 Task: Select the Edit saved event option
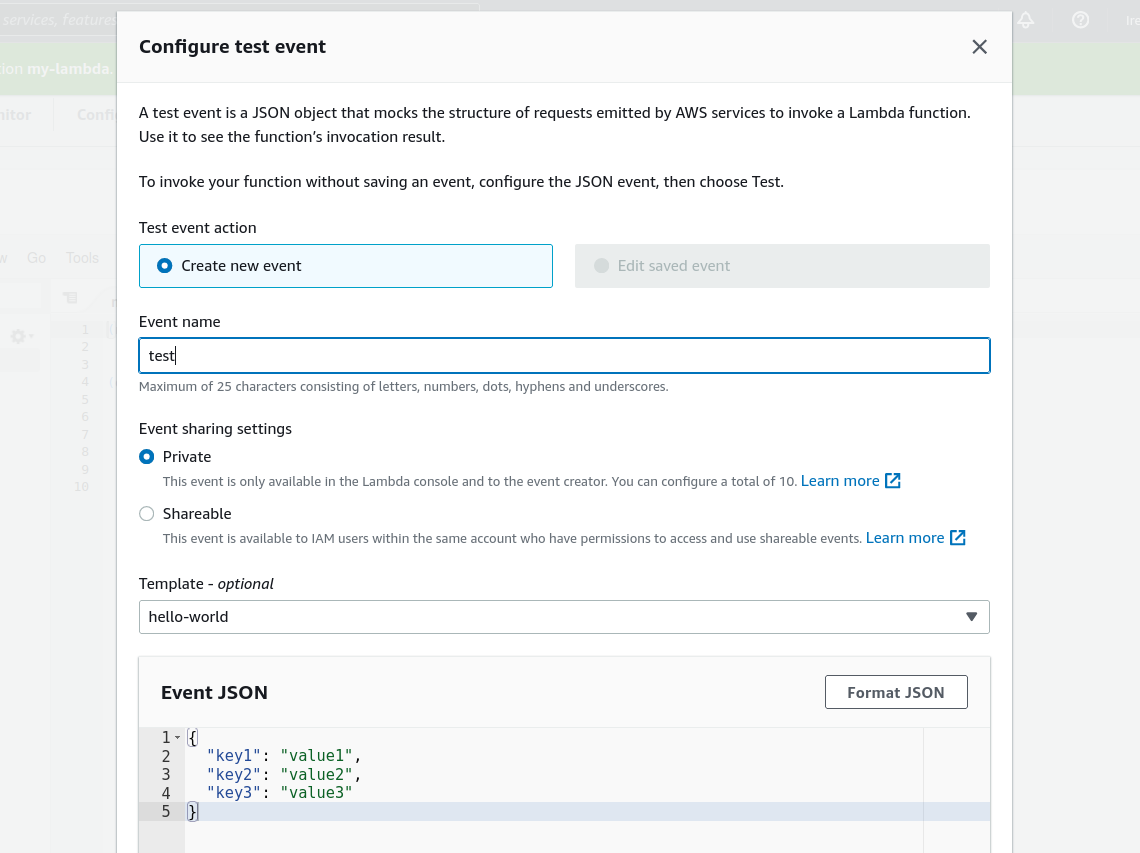pos(782,266)
